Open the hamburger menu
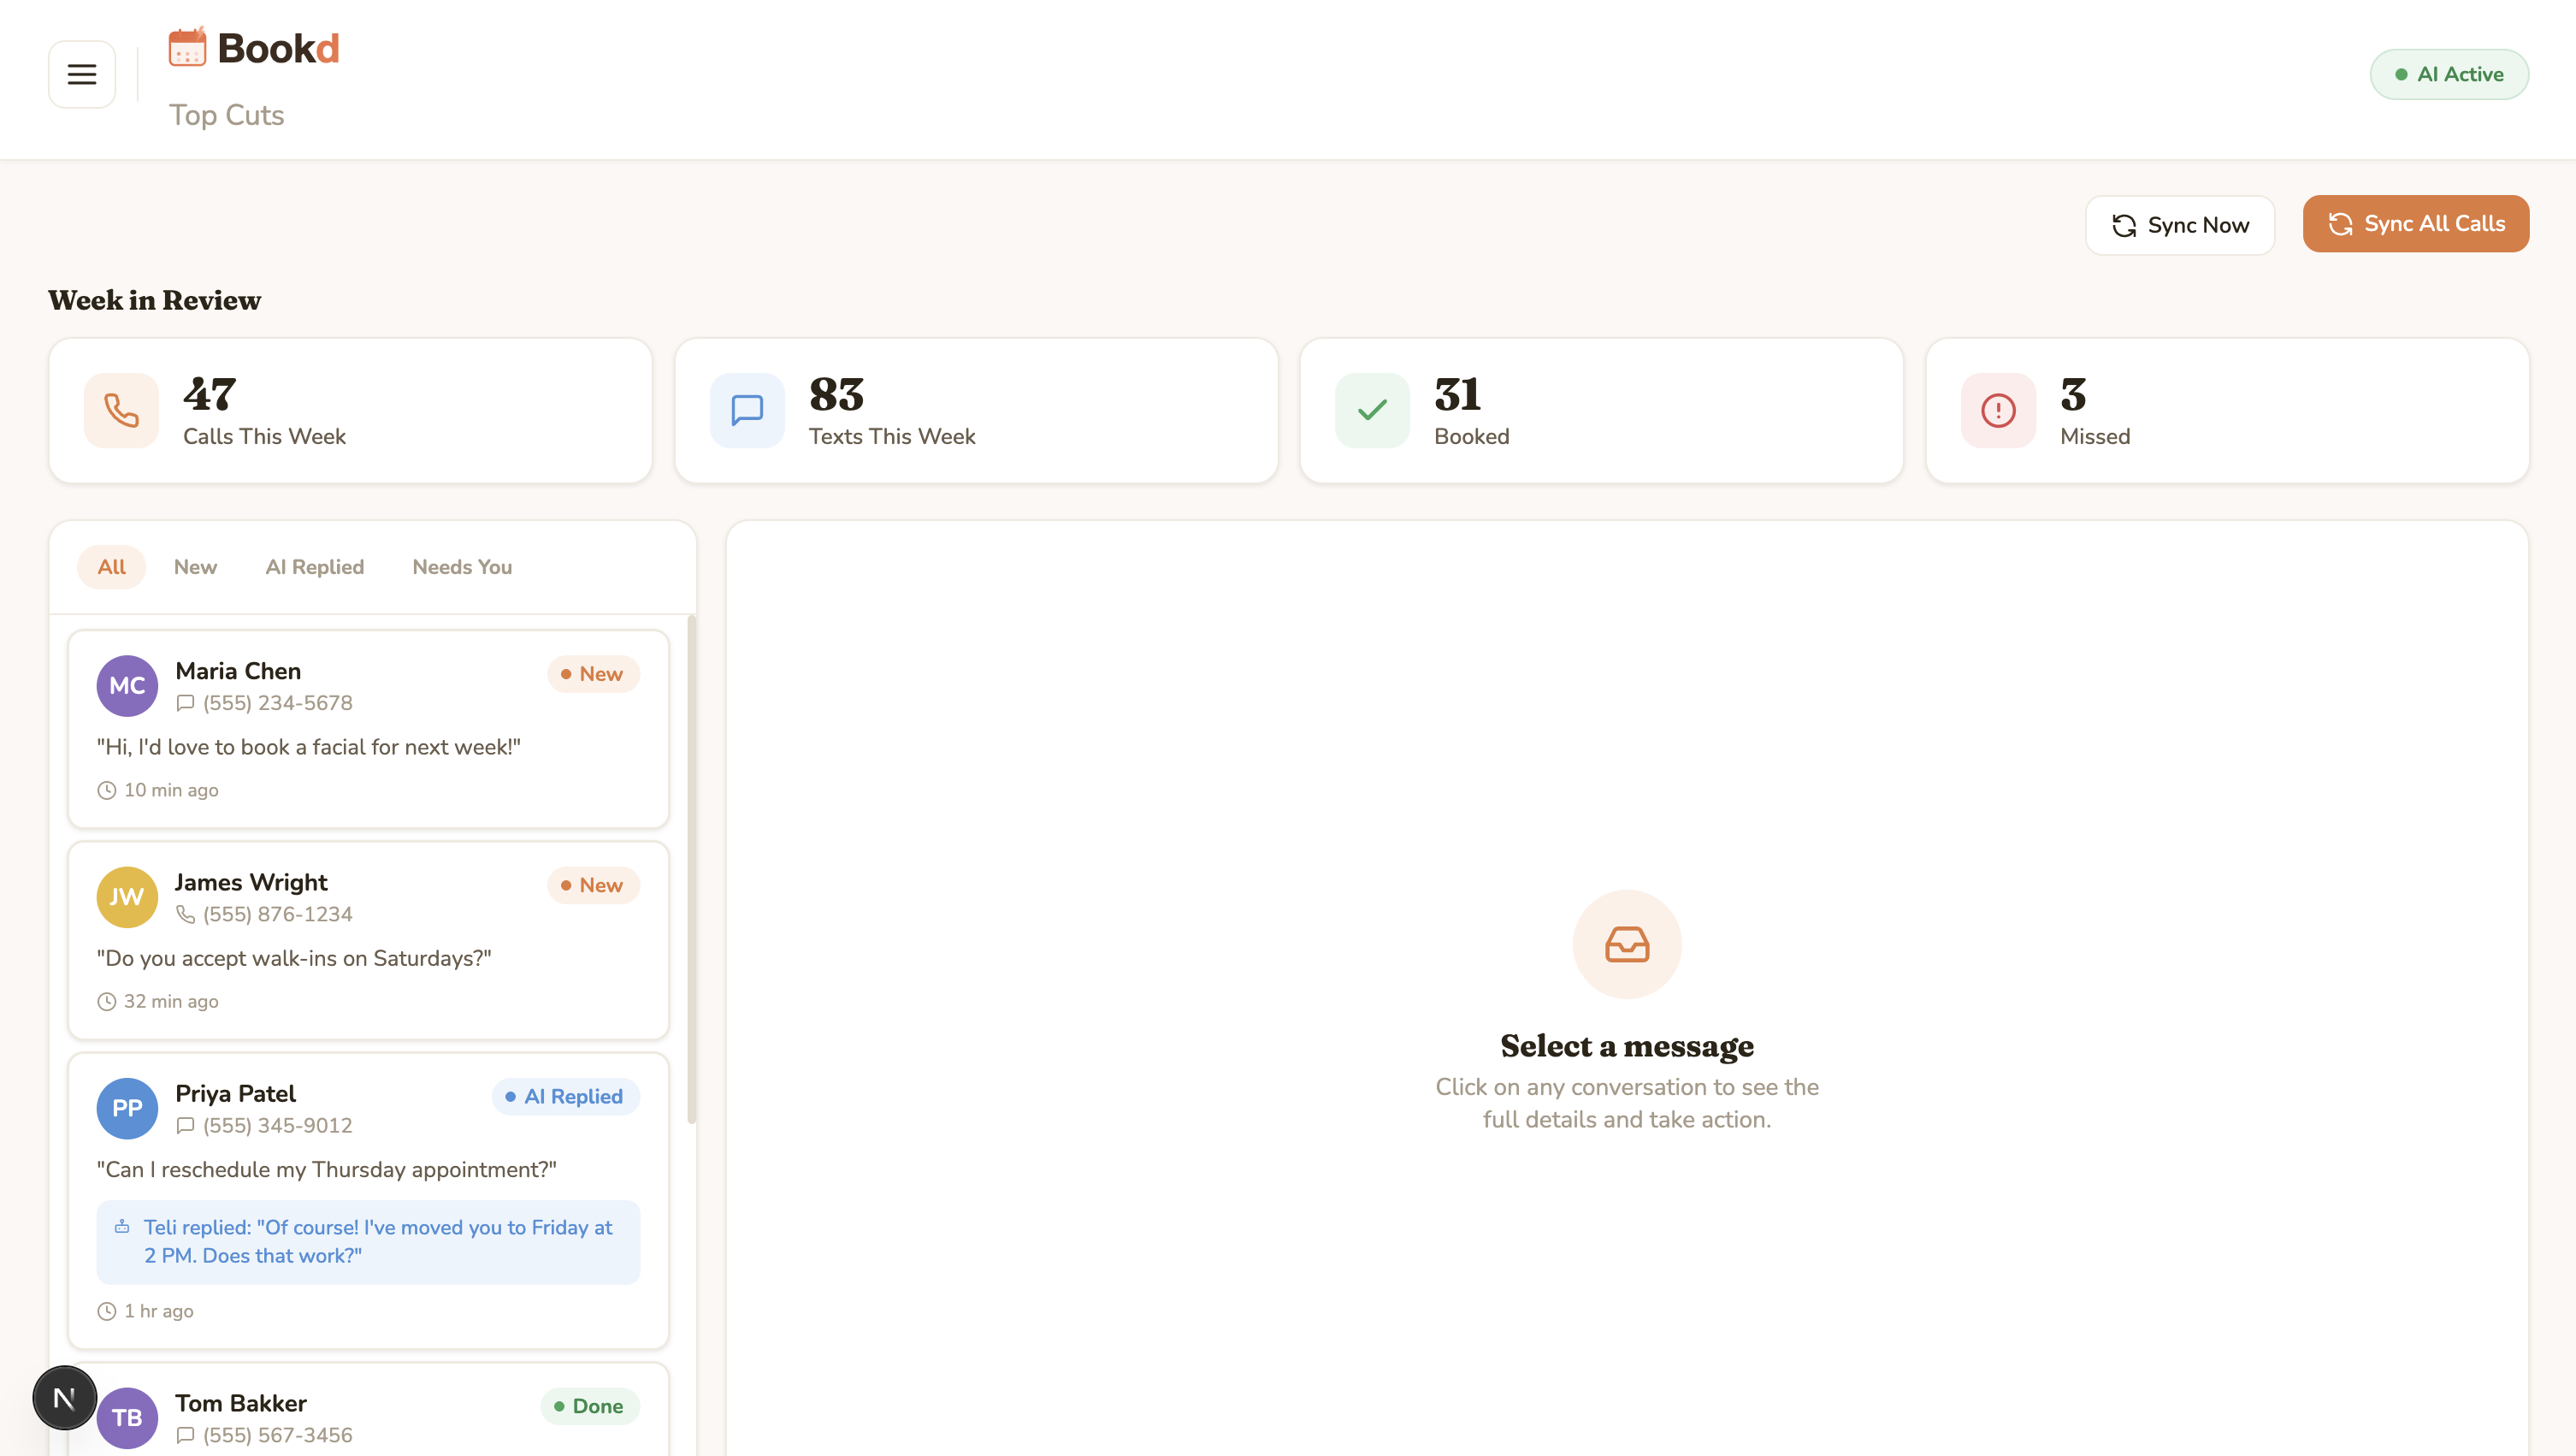2576x1456 pixels. pyautogui.click(x=82, y=74)
